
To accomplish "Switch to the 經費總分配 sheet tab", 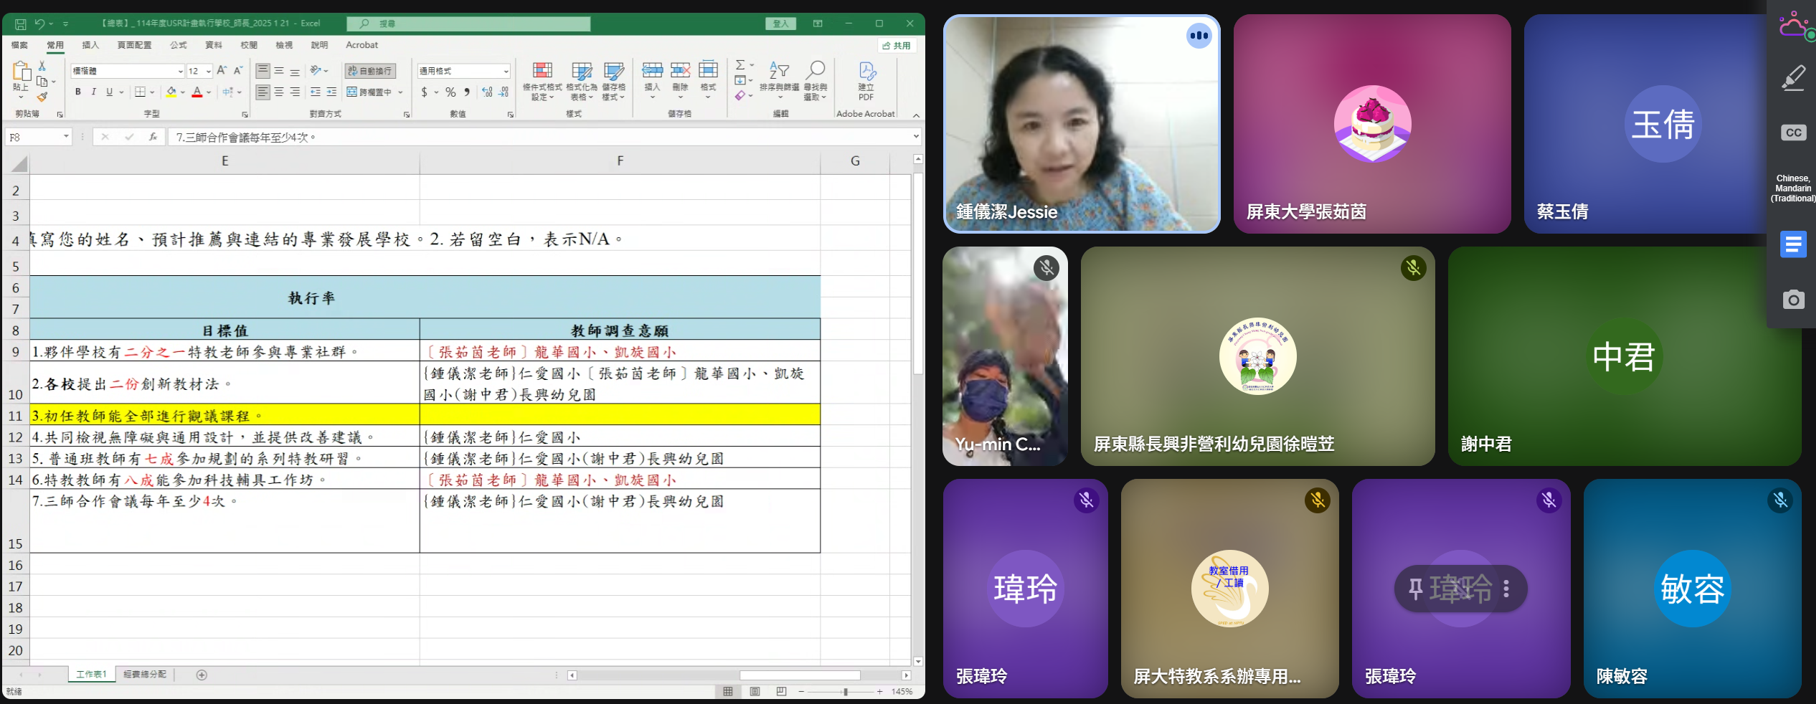I will [x=145, y=675].
